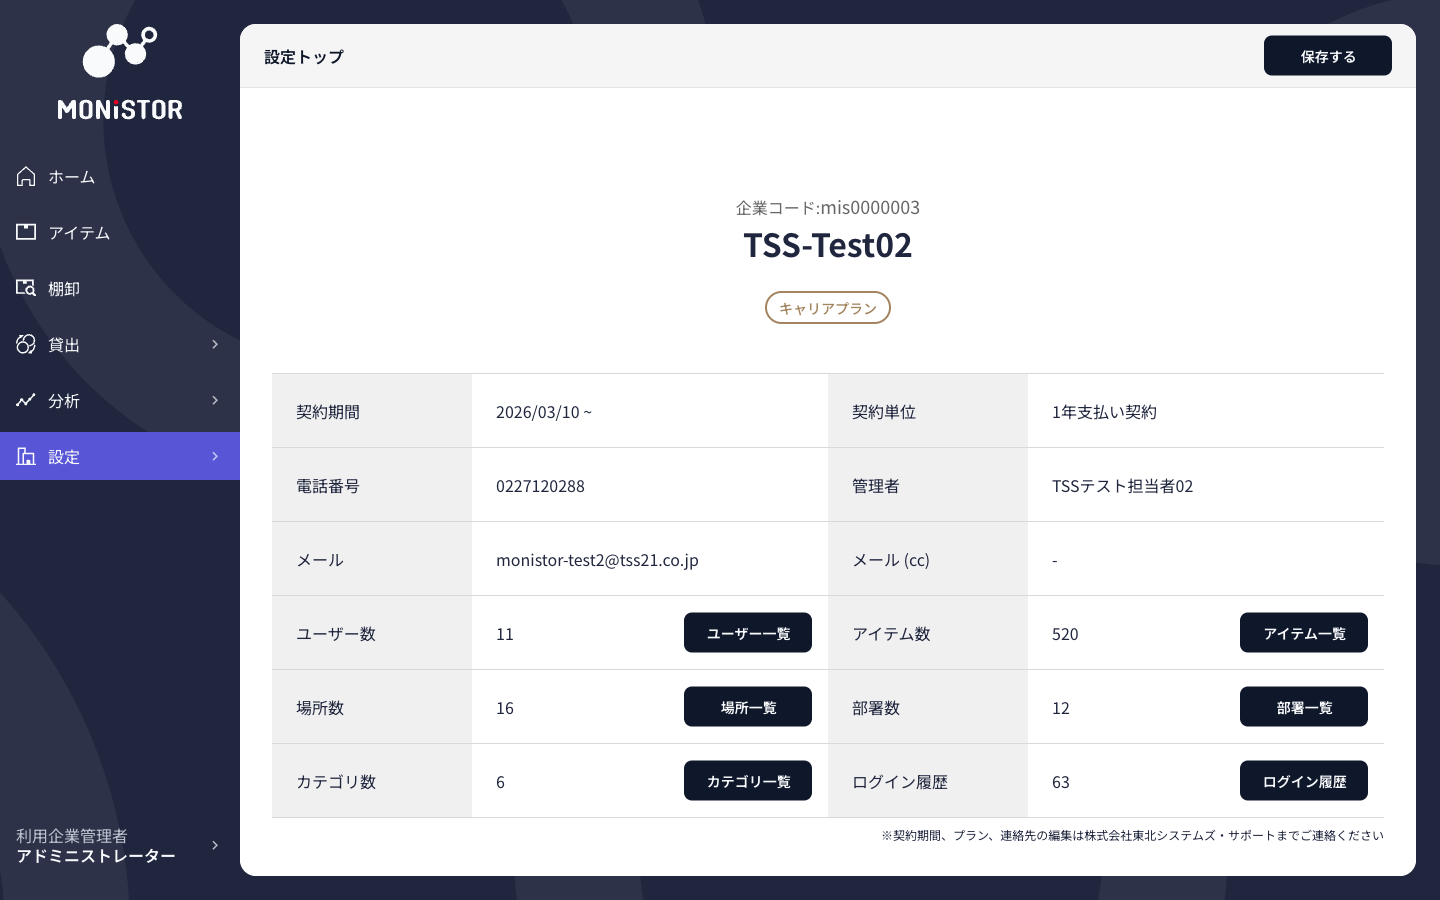The height and width of the screenshot is (900, 1440).
Task: Click the monistor-test2@tss21.co.jp email text
Action: coord(598,560)
